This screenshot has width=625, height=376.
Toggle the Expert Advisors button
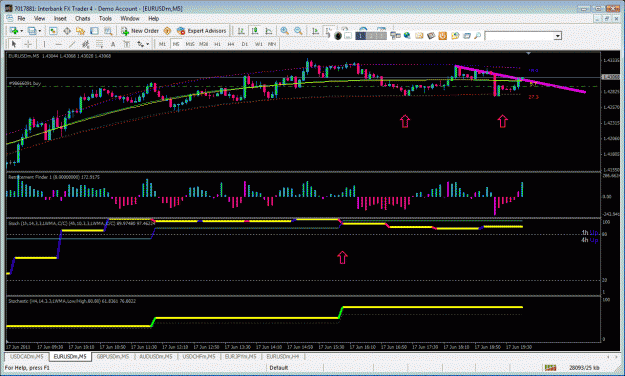point(202,31)
